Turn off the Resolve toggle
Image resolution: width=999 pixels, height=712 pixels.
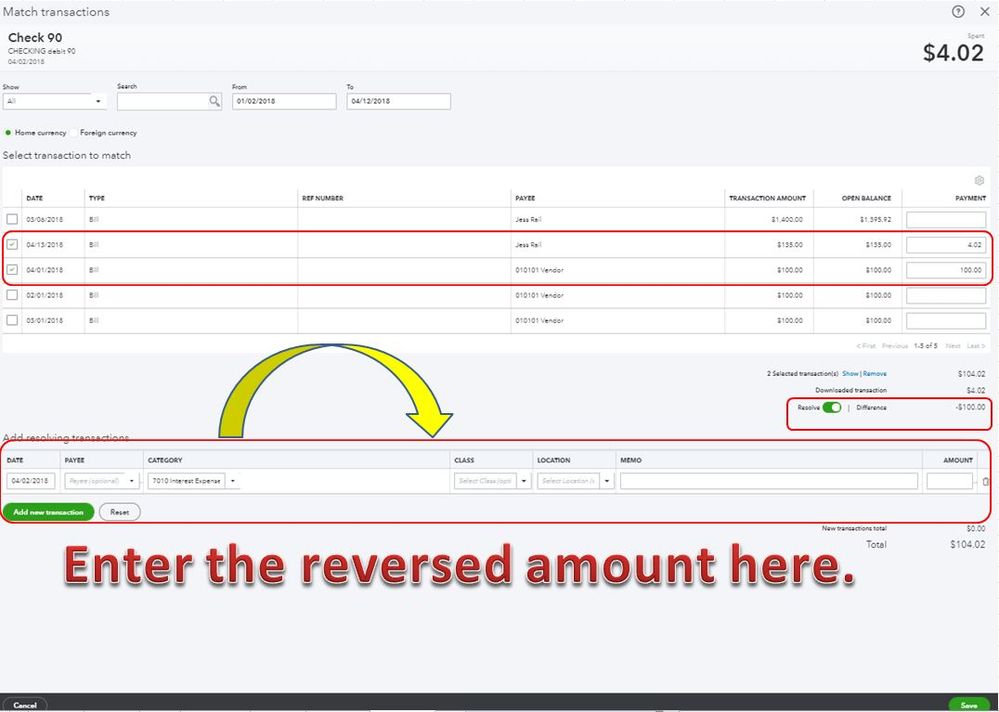(832, 408)
